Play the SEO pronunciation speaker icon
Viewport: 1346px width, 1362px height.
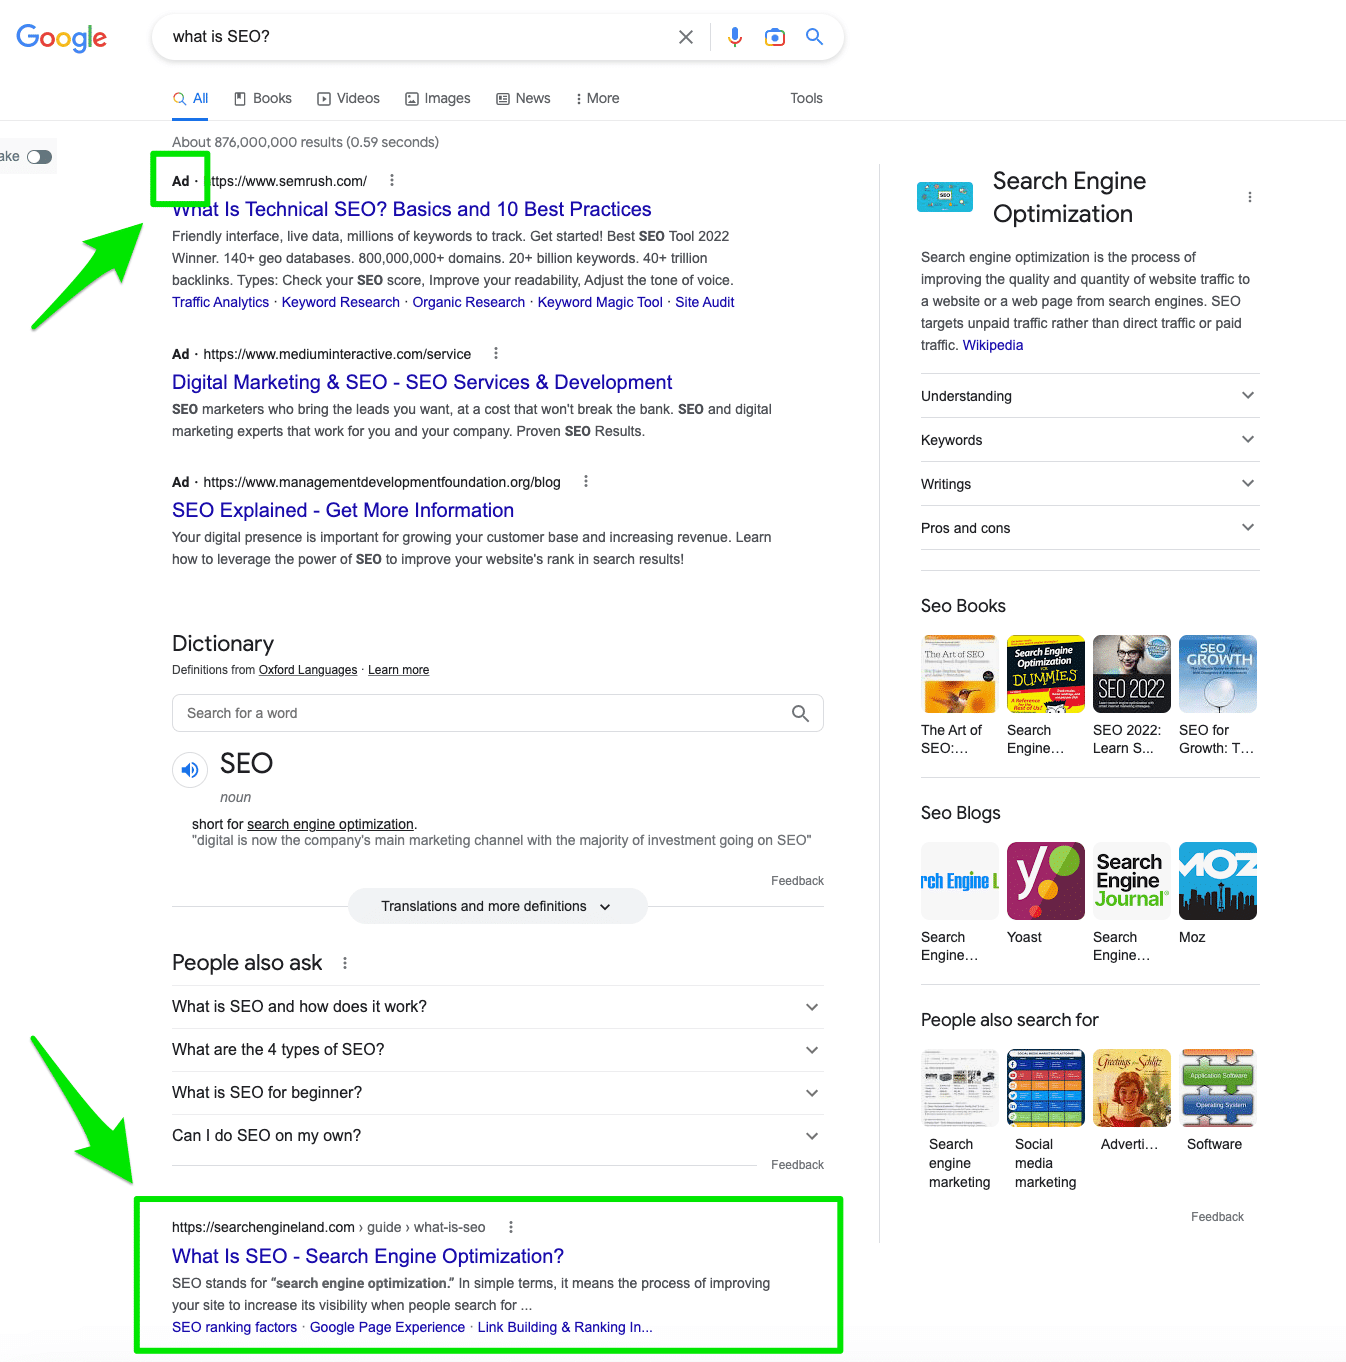click(190, 769)
